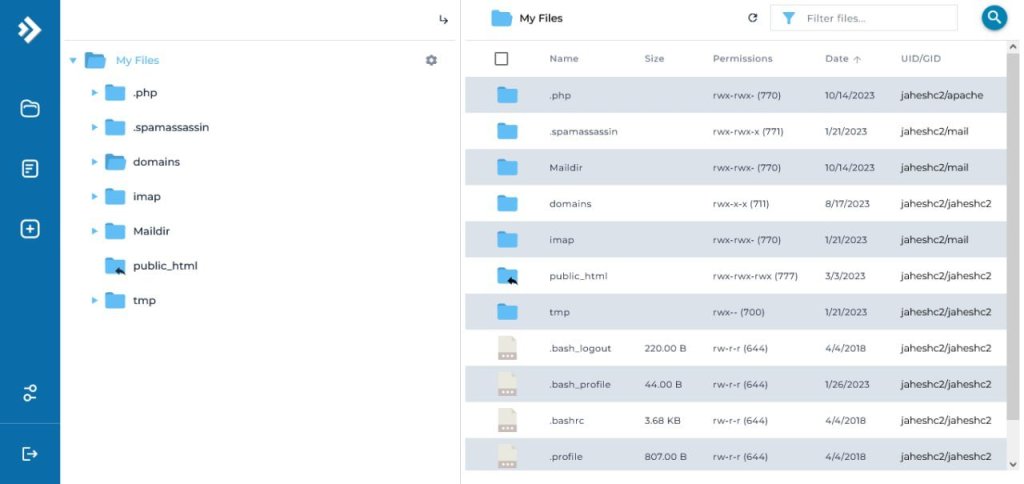Select public_html in the folder tree
Image resolution: width=1024 pixels, height=484 pixels.
tap(165, 266)
